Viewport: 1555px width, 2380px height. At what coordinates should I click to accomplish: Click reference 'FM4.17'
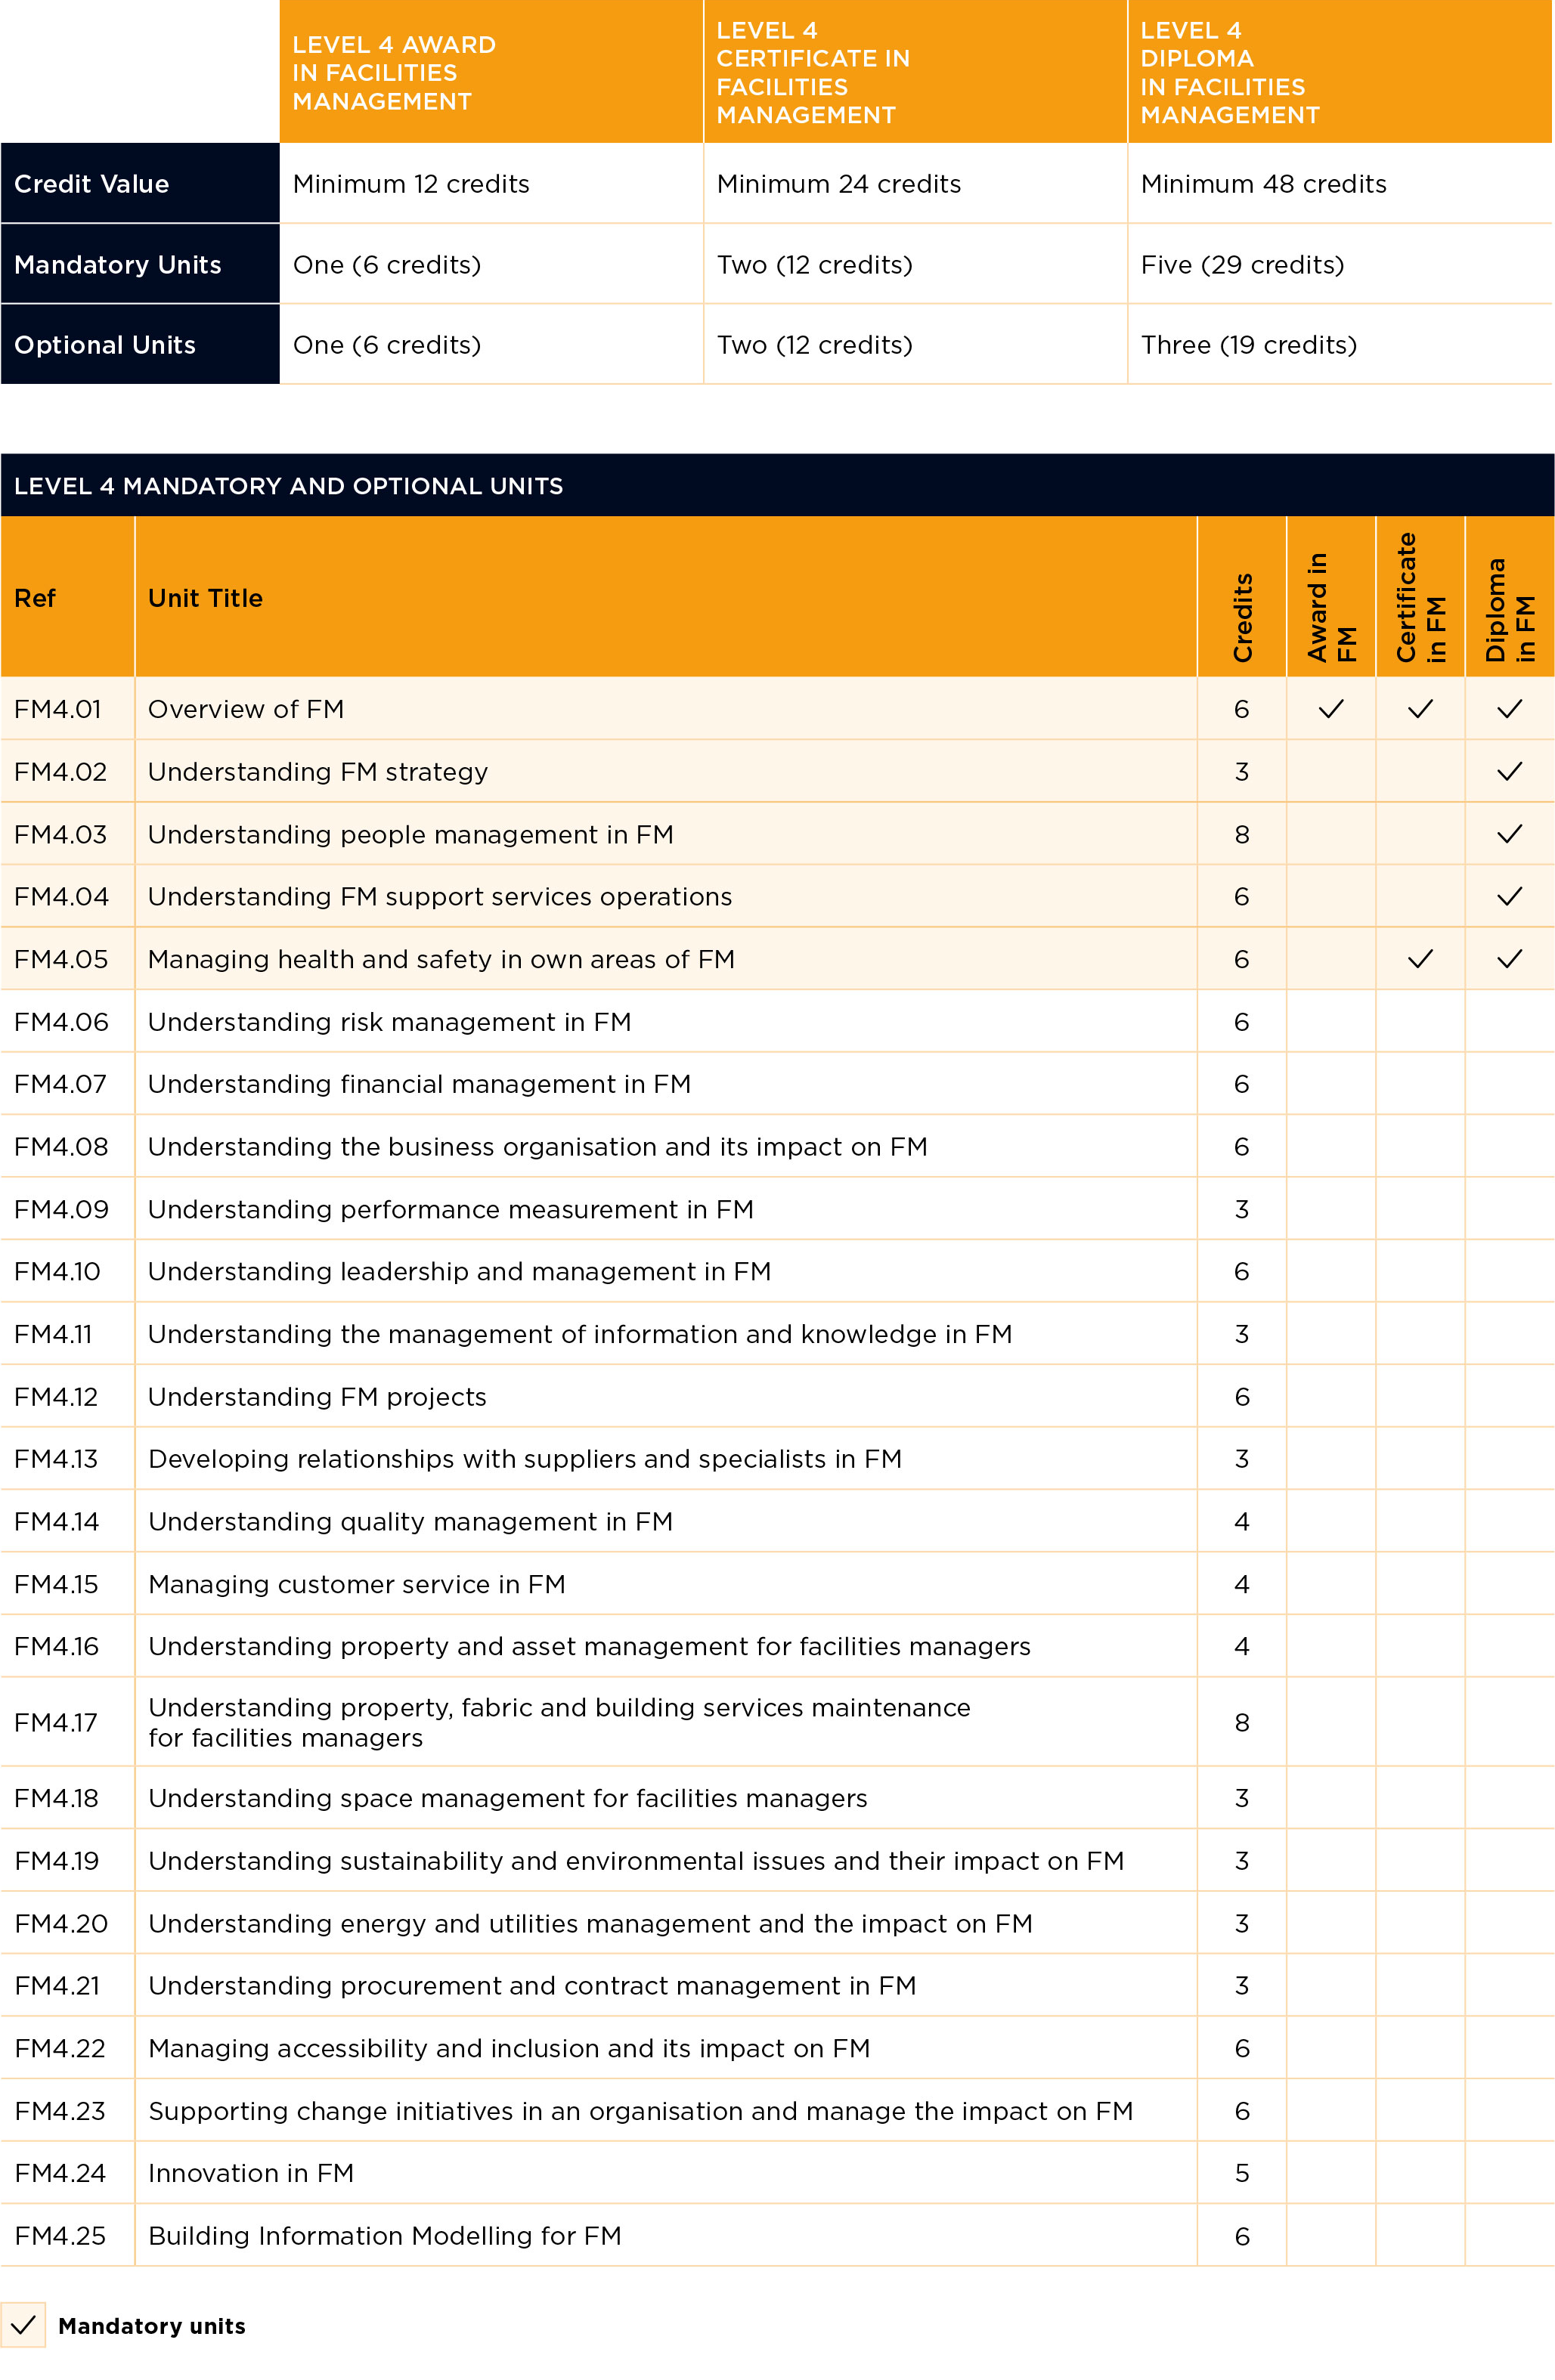[x=55, y=1722]
